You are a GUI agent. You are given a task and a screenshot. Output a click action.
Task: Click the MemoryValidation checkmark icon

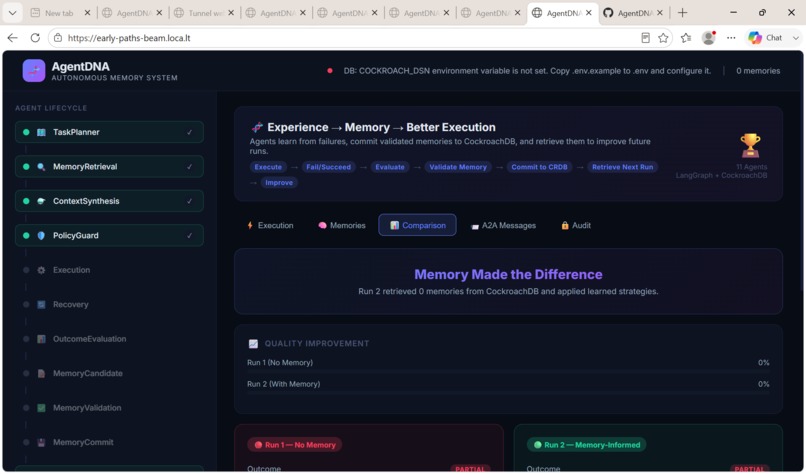(41, 408)
